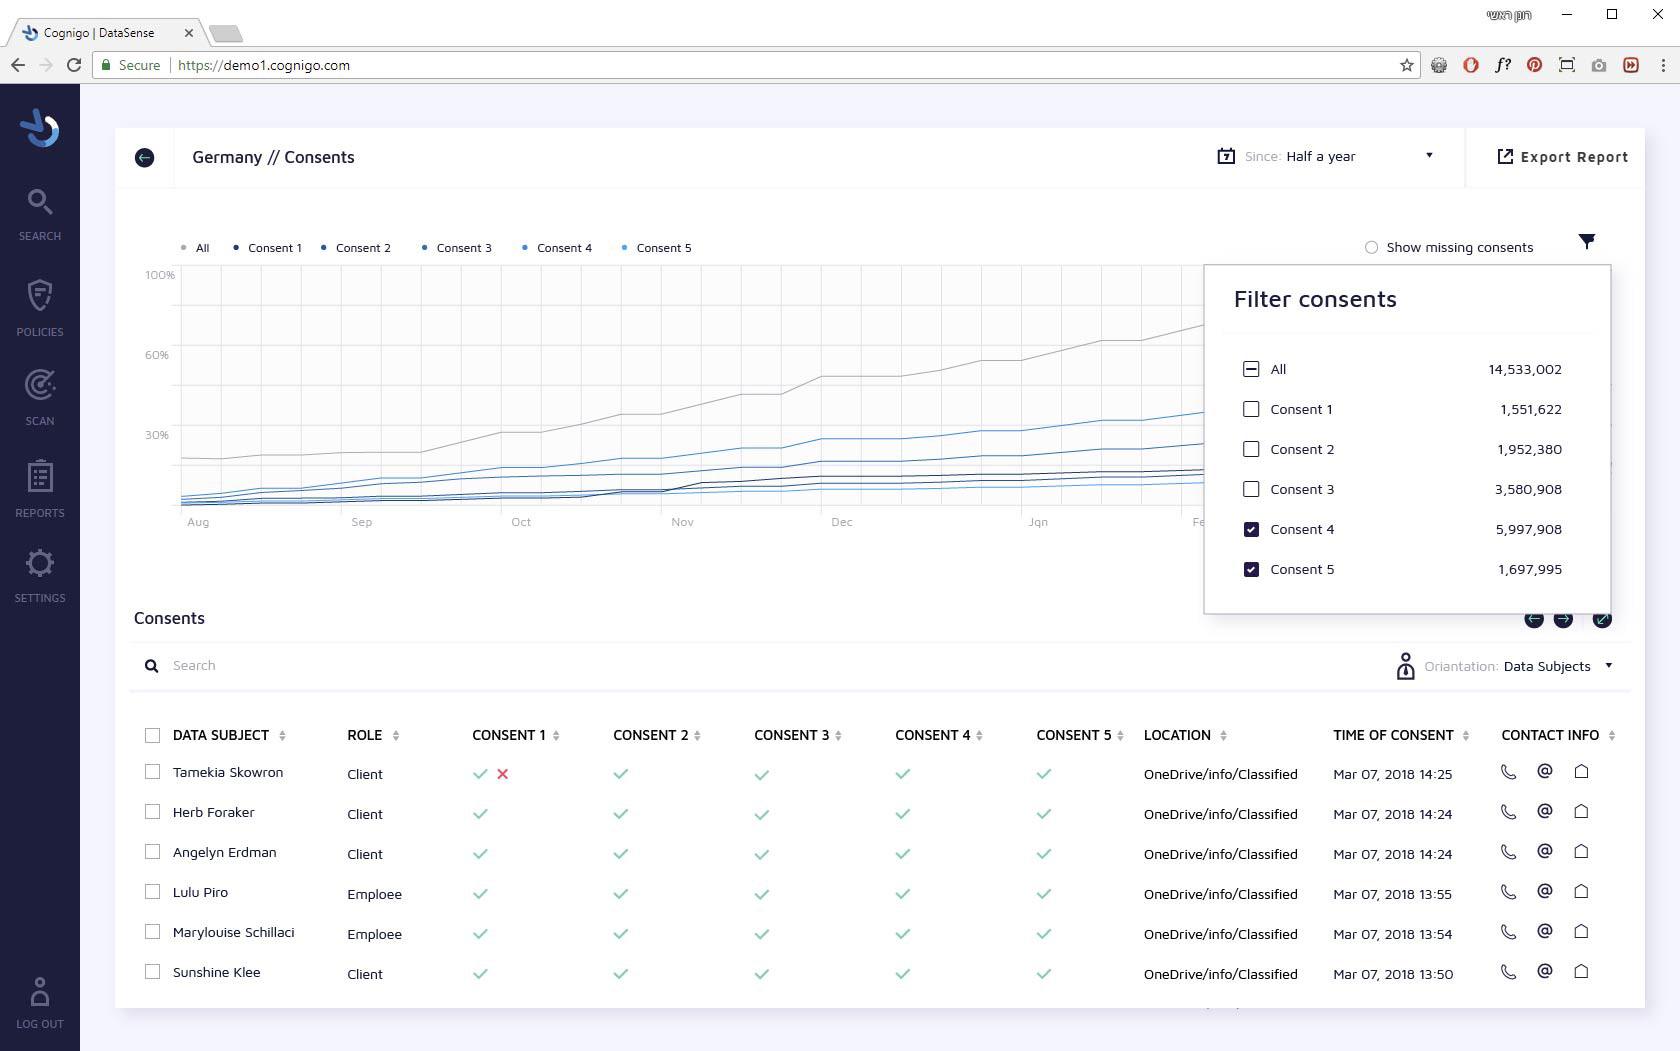Click email icon for Herb Foraker
This screenshot has height=1051, width=1680.
(1545, 811)
